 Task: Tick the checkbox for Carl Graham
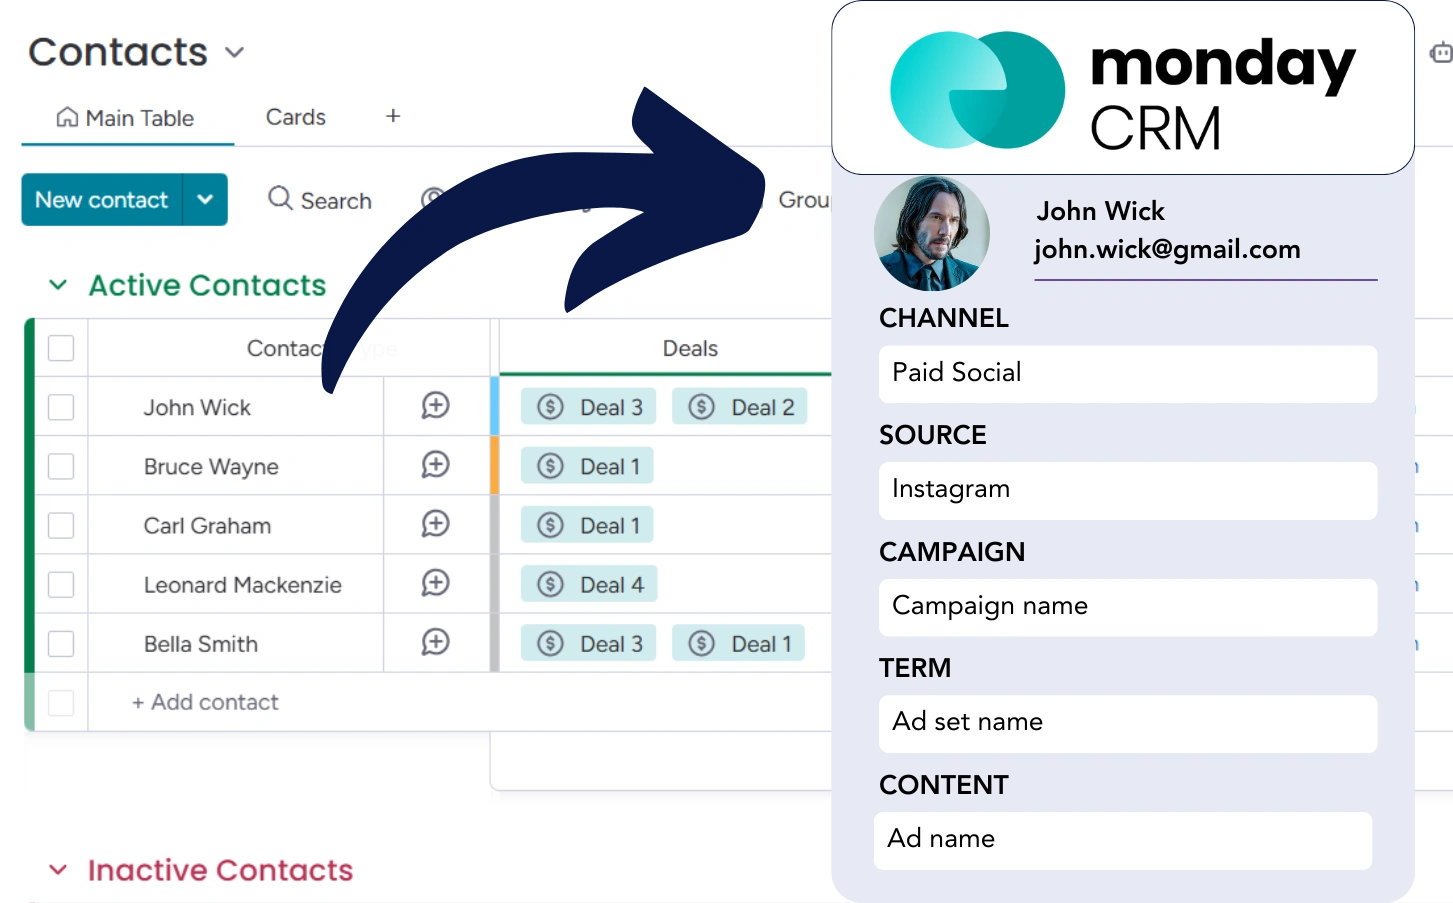point(61,525)
